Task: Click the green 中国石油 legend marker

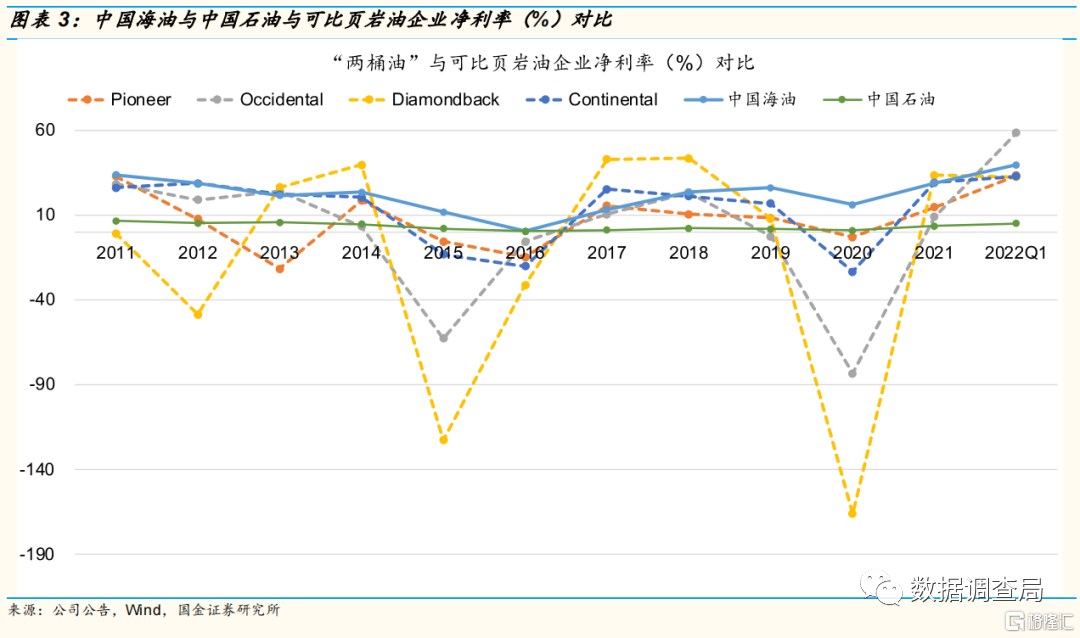Action: tap(842, 100)
